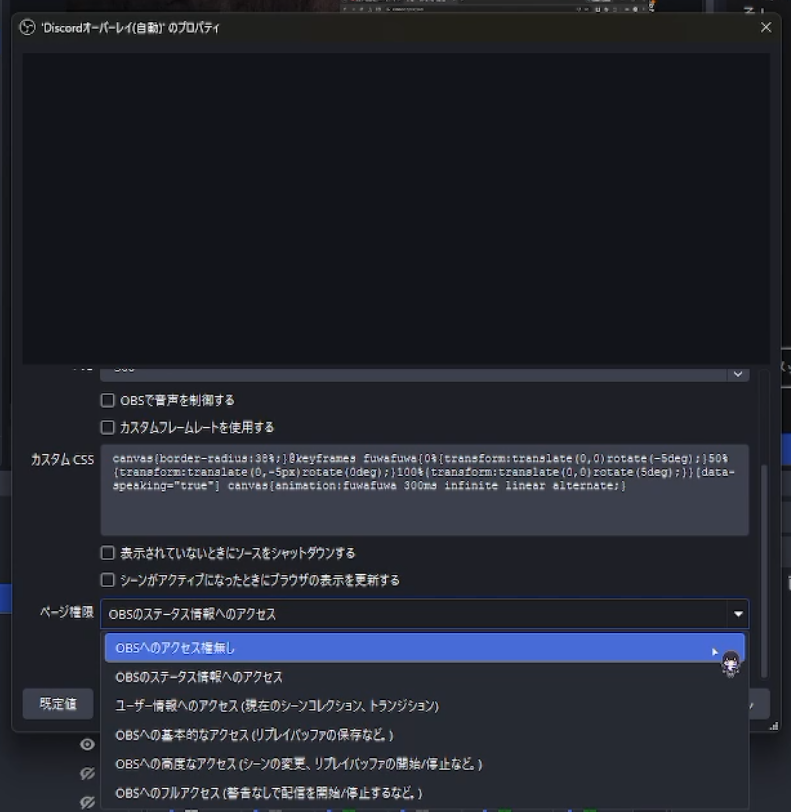Screen dimensions: 791x812
Task: Toggle the visible eye icon behind dialog
Action: click(x=87, y=744)
